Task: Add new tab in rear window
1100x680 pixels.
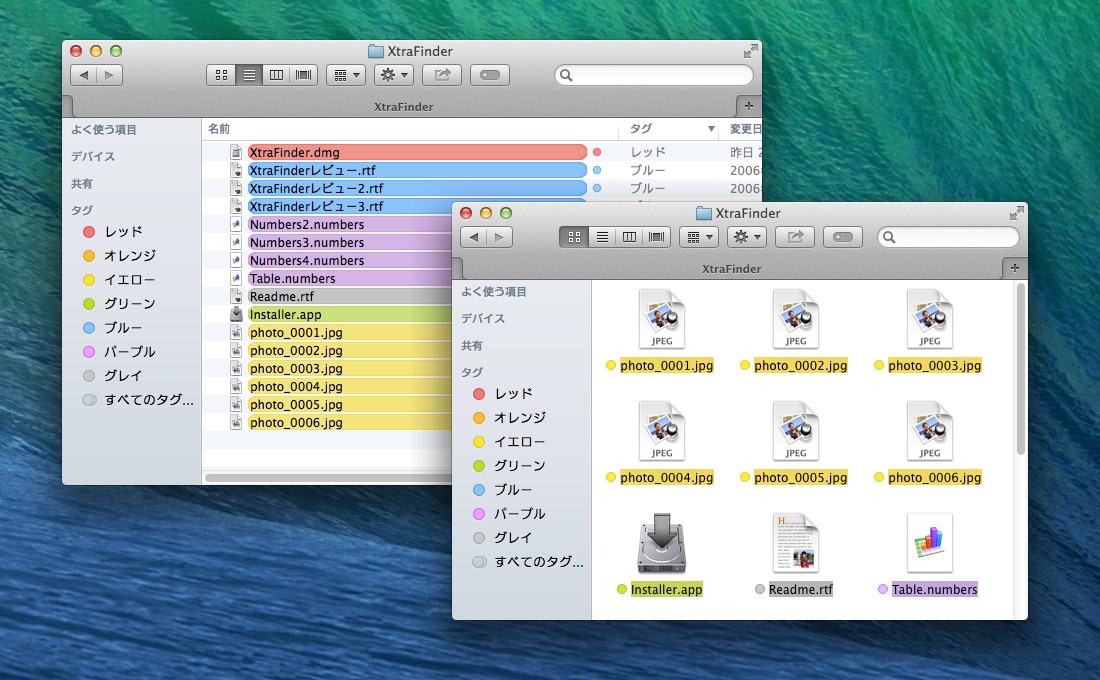Action: tap(749, 106)
